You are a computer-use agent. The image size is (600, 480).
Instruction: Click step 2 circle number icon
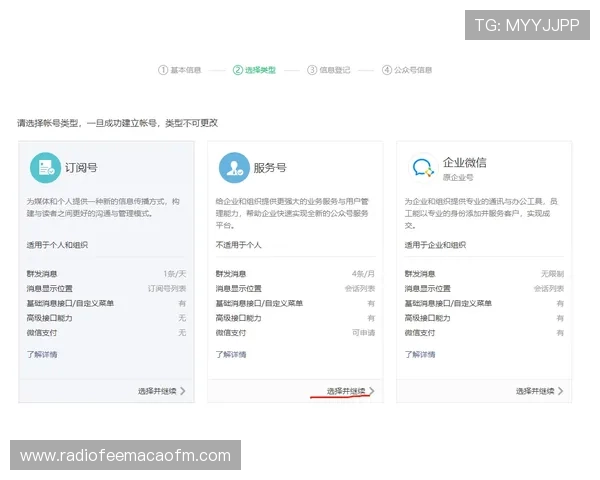pyautogui.click(x=238, y=70)
